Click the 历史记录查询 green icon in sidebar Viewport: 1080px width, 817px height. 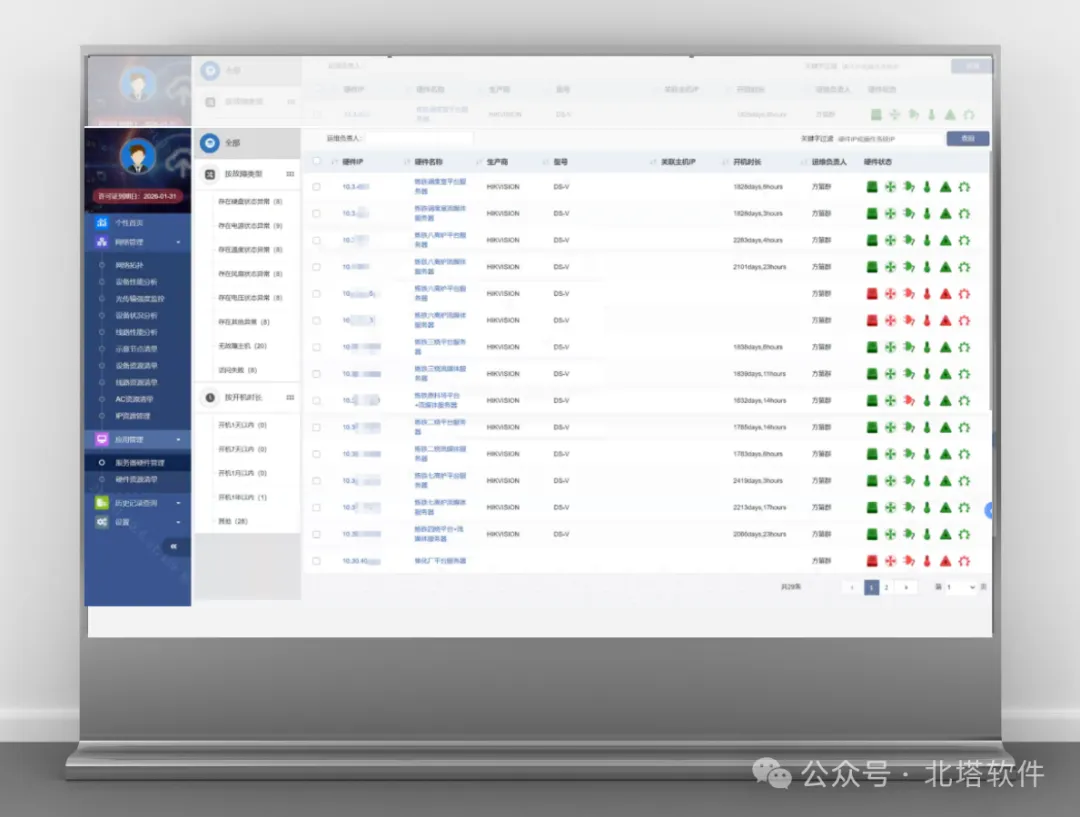102,503
